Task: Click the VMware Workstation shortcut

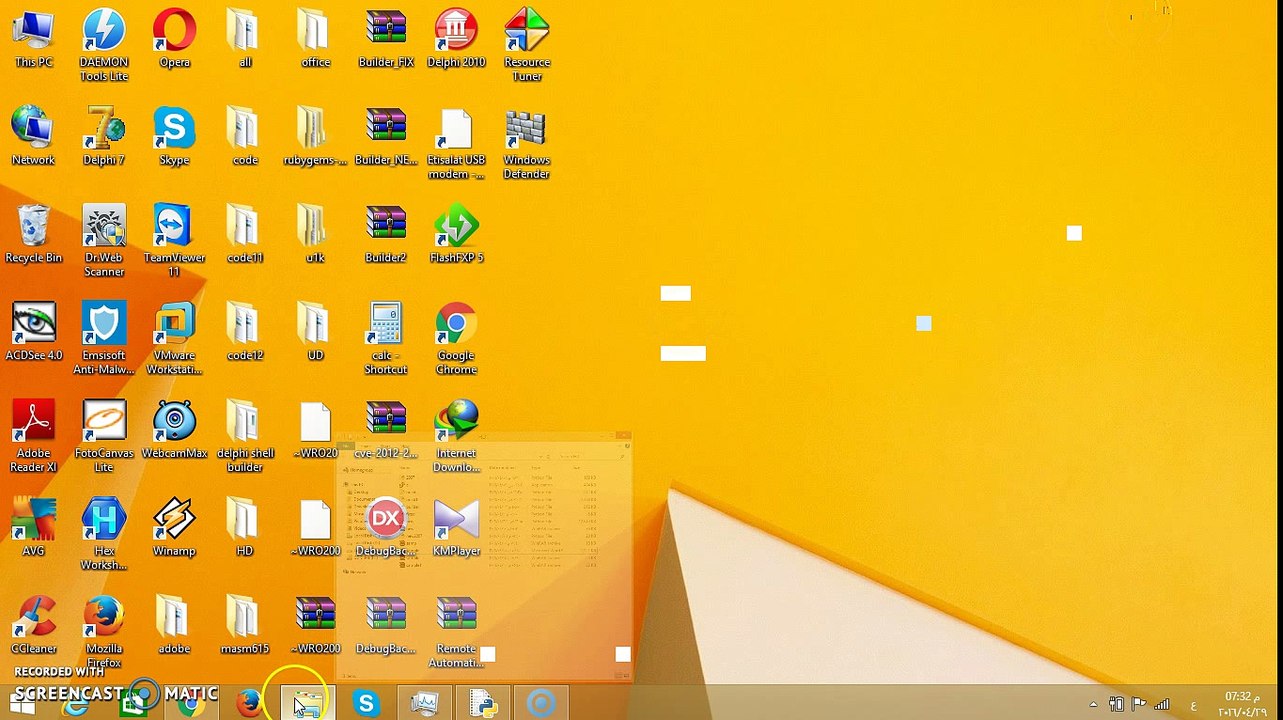Action: [174, 339]
